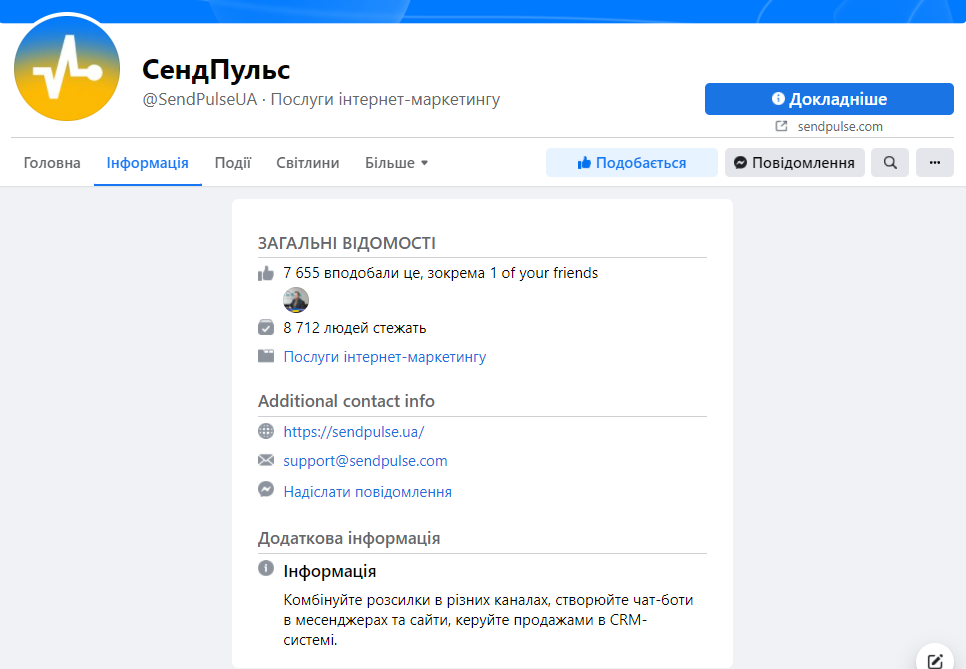Viewport: 966px width, 669px height.
Task: Open the friend's avatar who liked the page
Action: tap(296, 300)
